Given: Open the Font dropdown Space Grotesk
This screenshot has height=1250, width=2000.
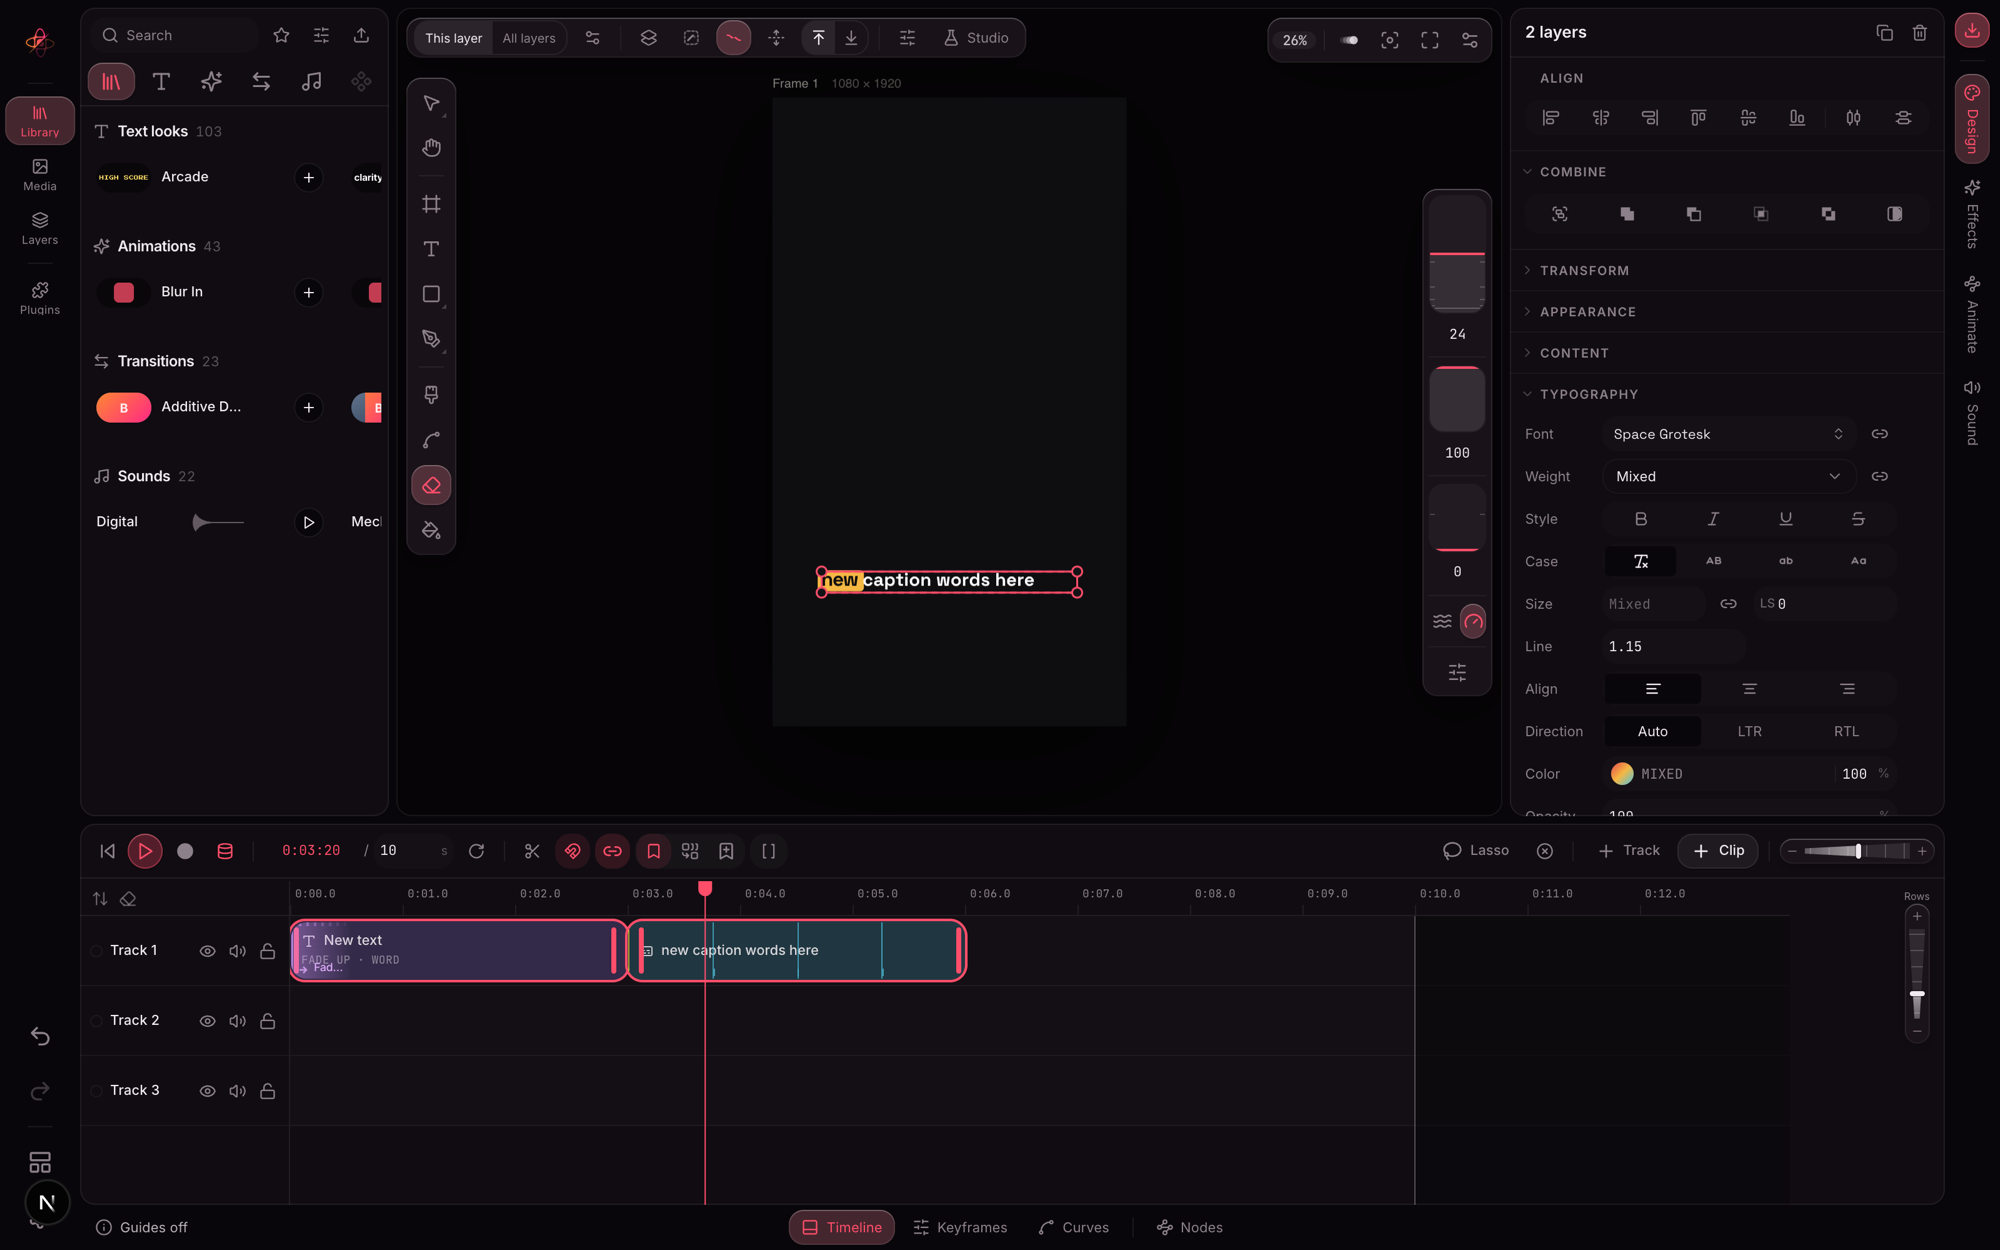Looking at the screenshot, I should pyautogui.click(x=1728, y=434).
